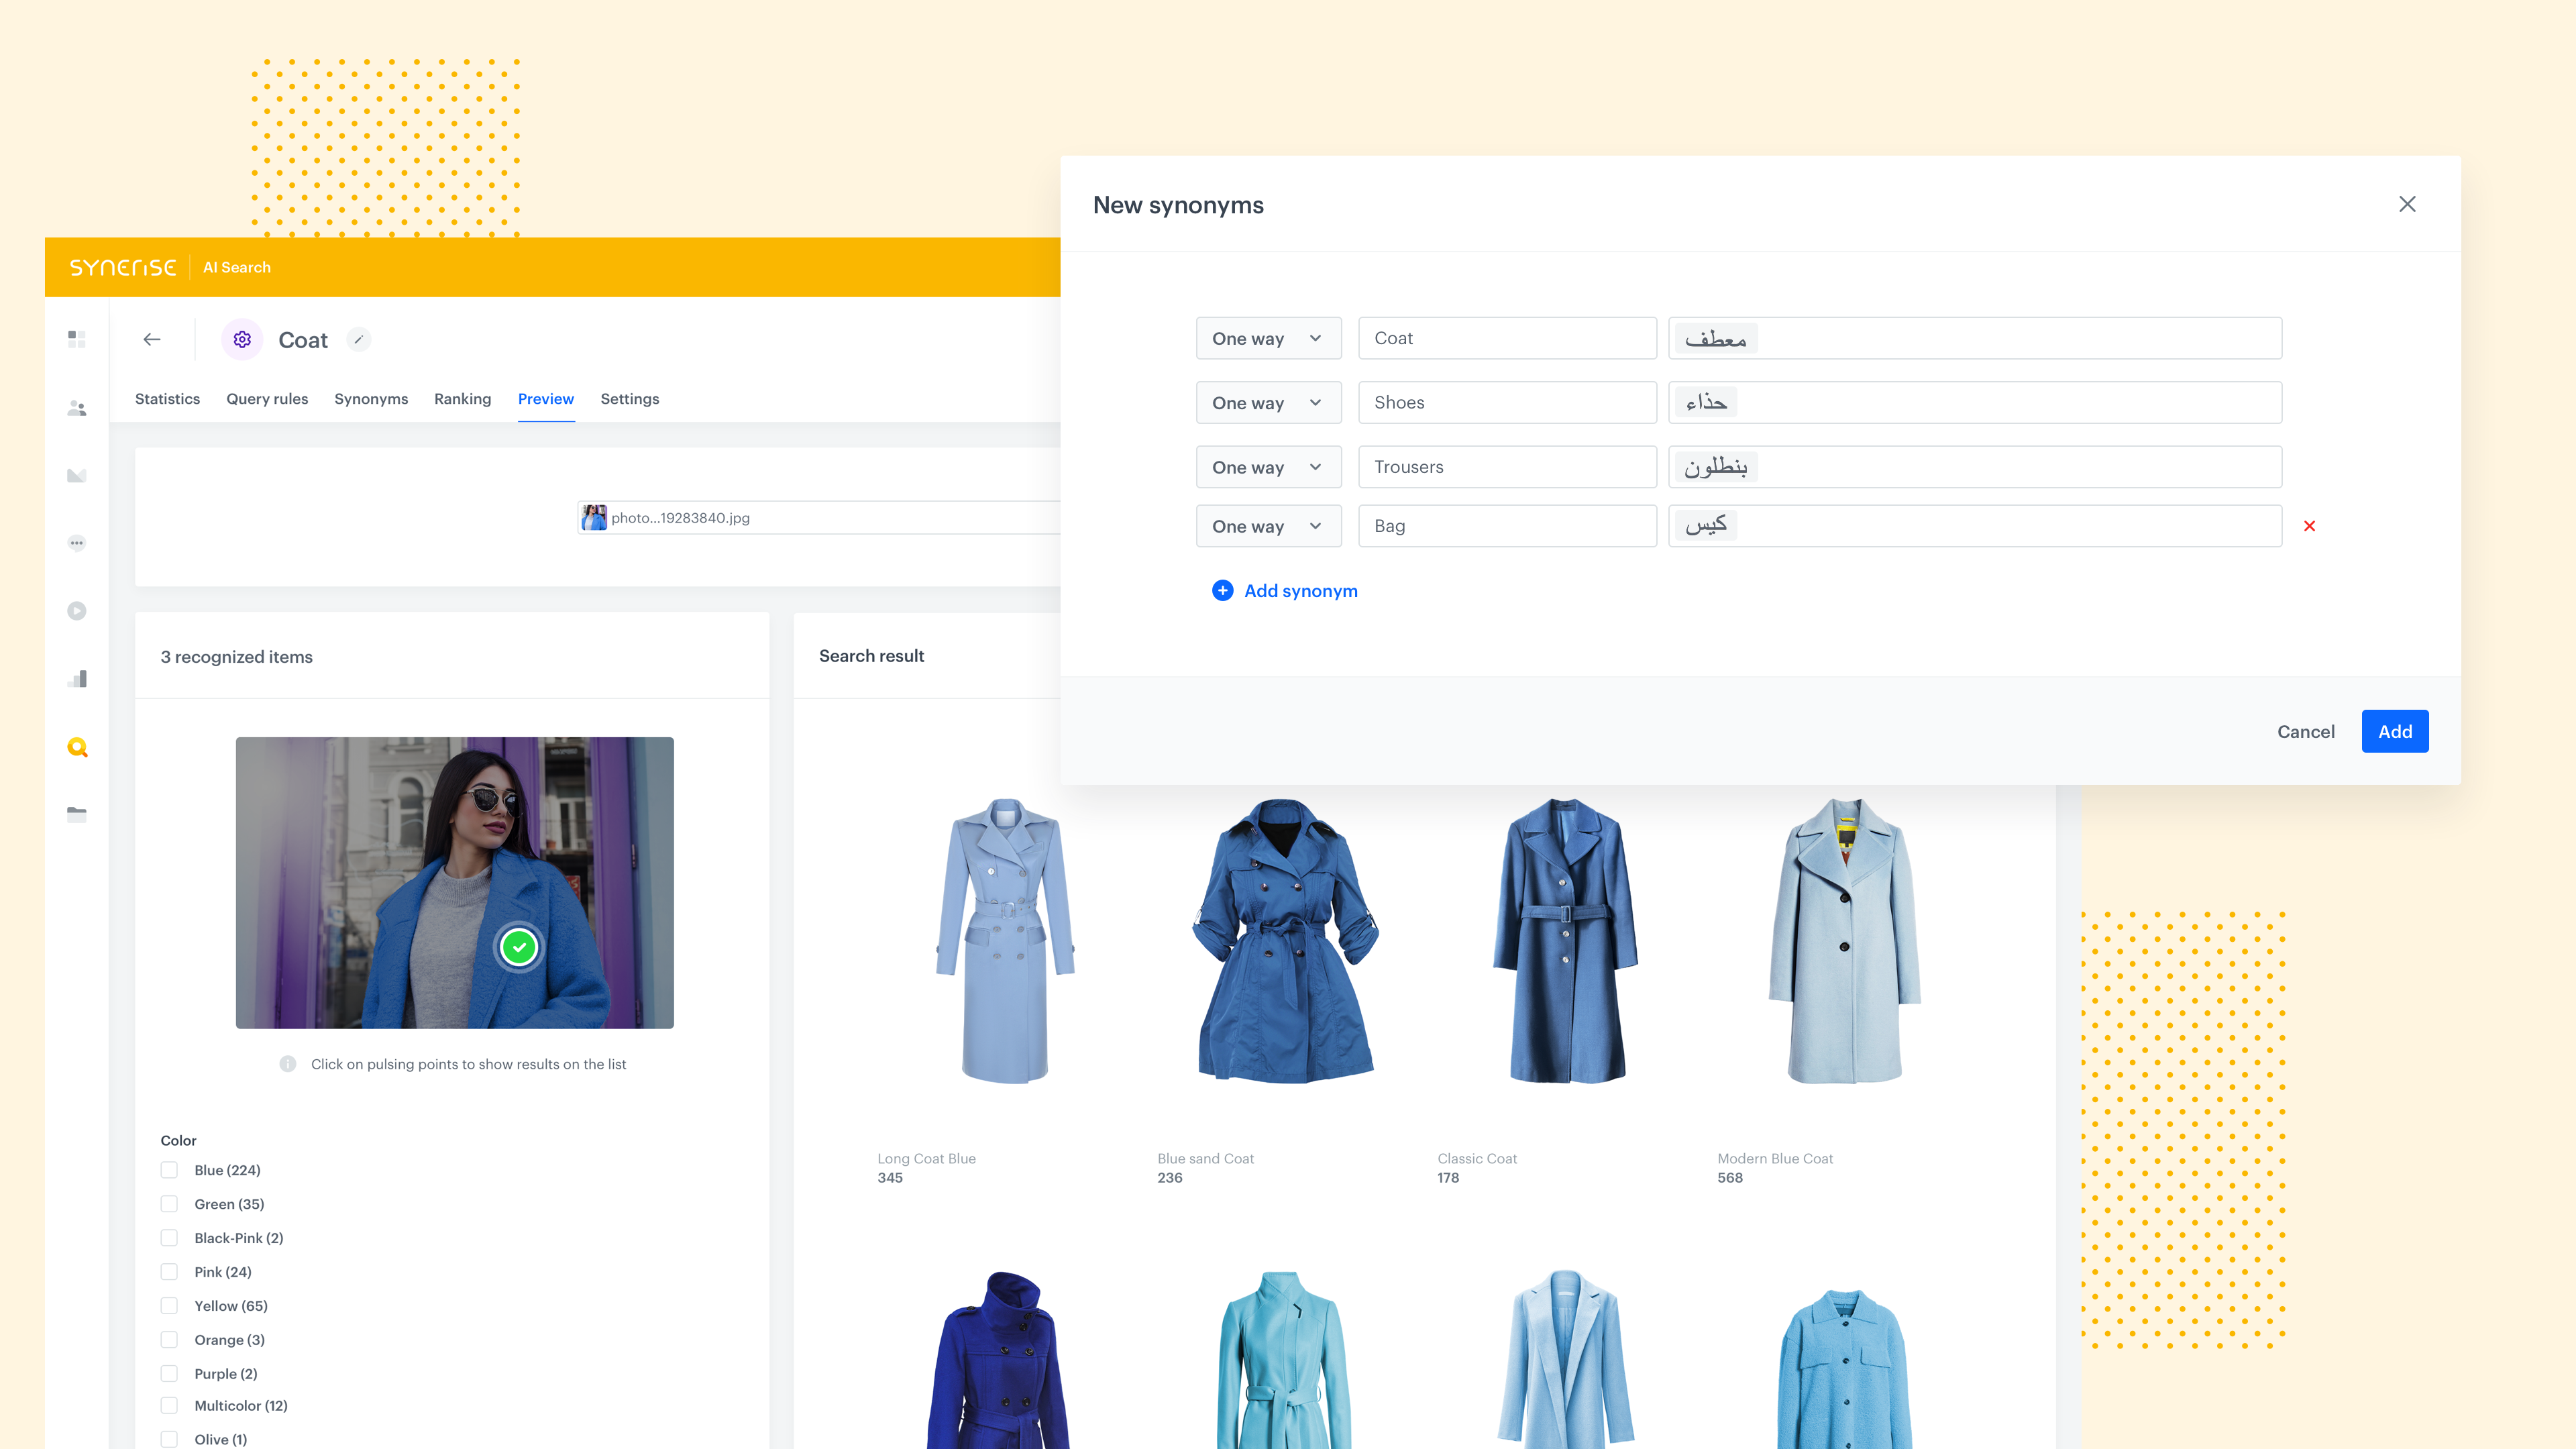Click the photo thumbnail in file input
This screenshot has height=1449, width=2576.
tap(594, 518)
